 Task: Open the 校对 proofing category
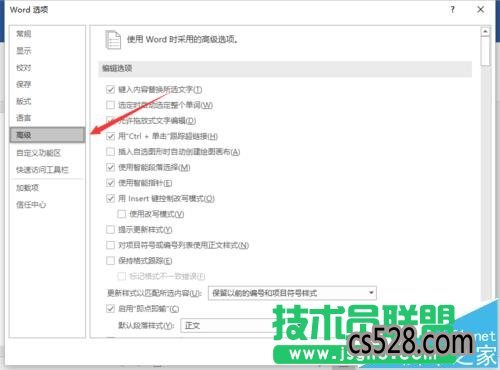24,68
